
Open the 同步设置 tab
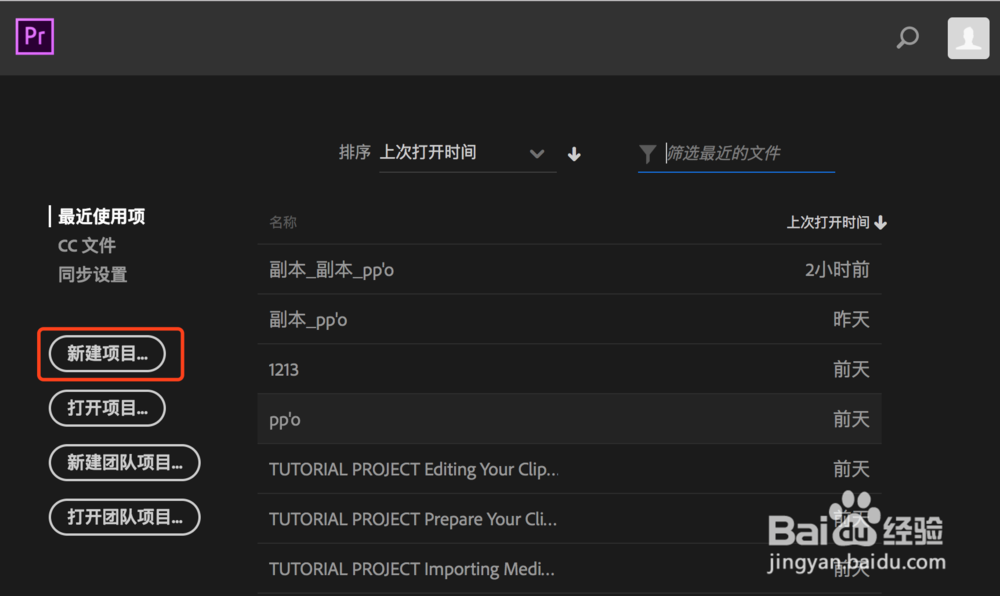(92, 275)
